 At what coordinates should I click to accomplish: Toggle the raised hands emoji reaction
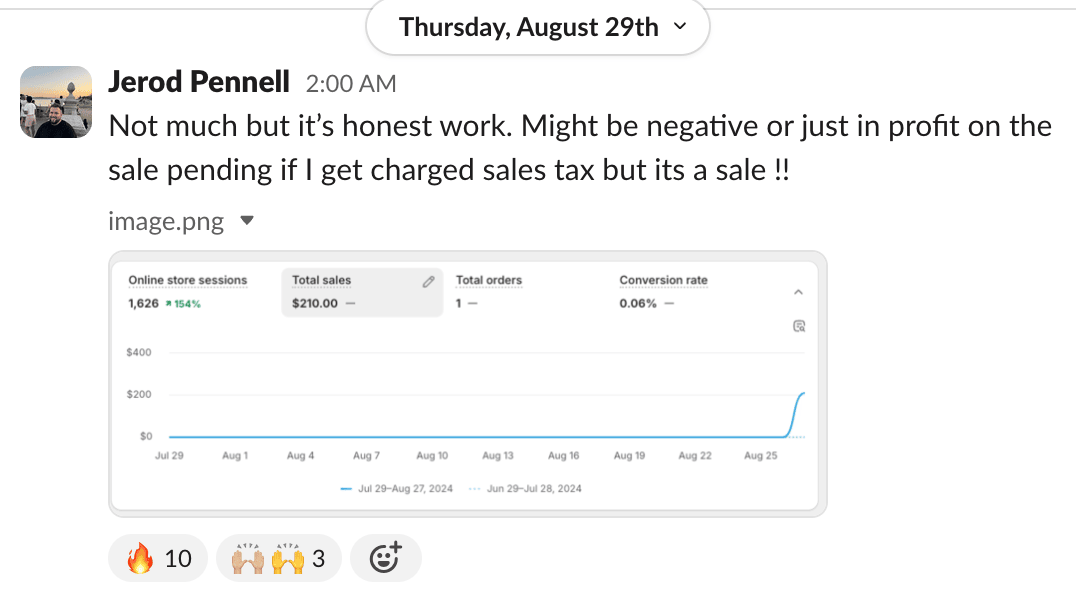[x=278, y=558]
